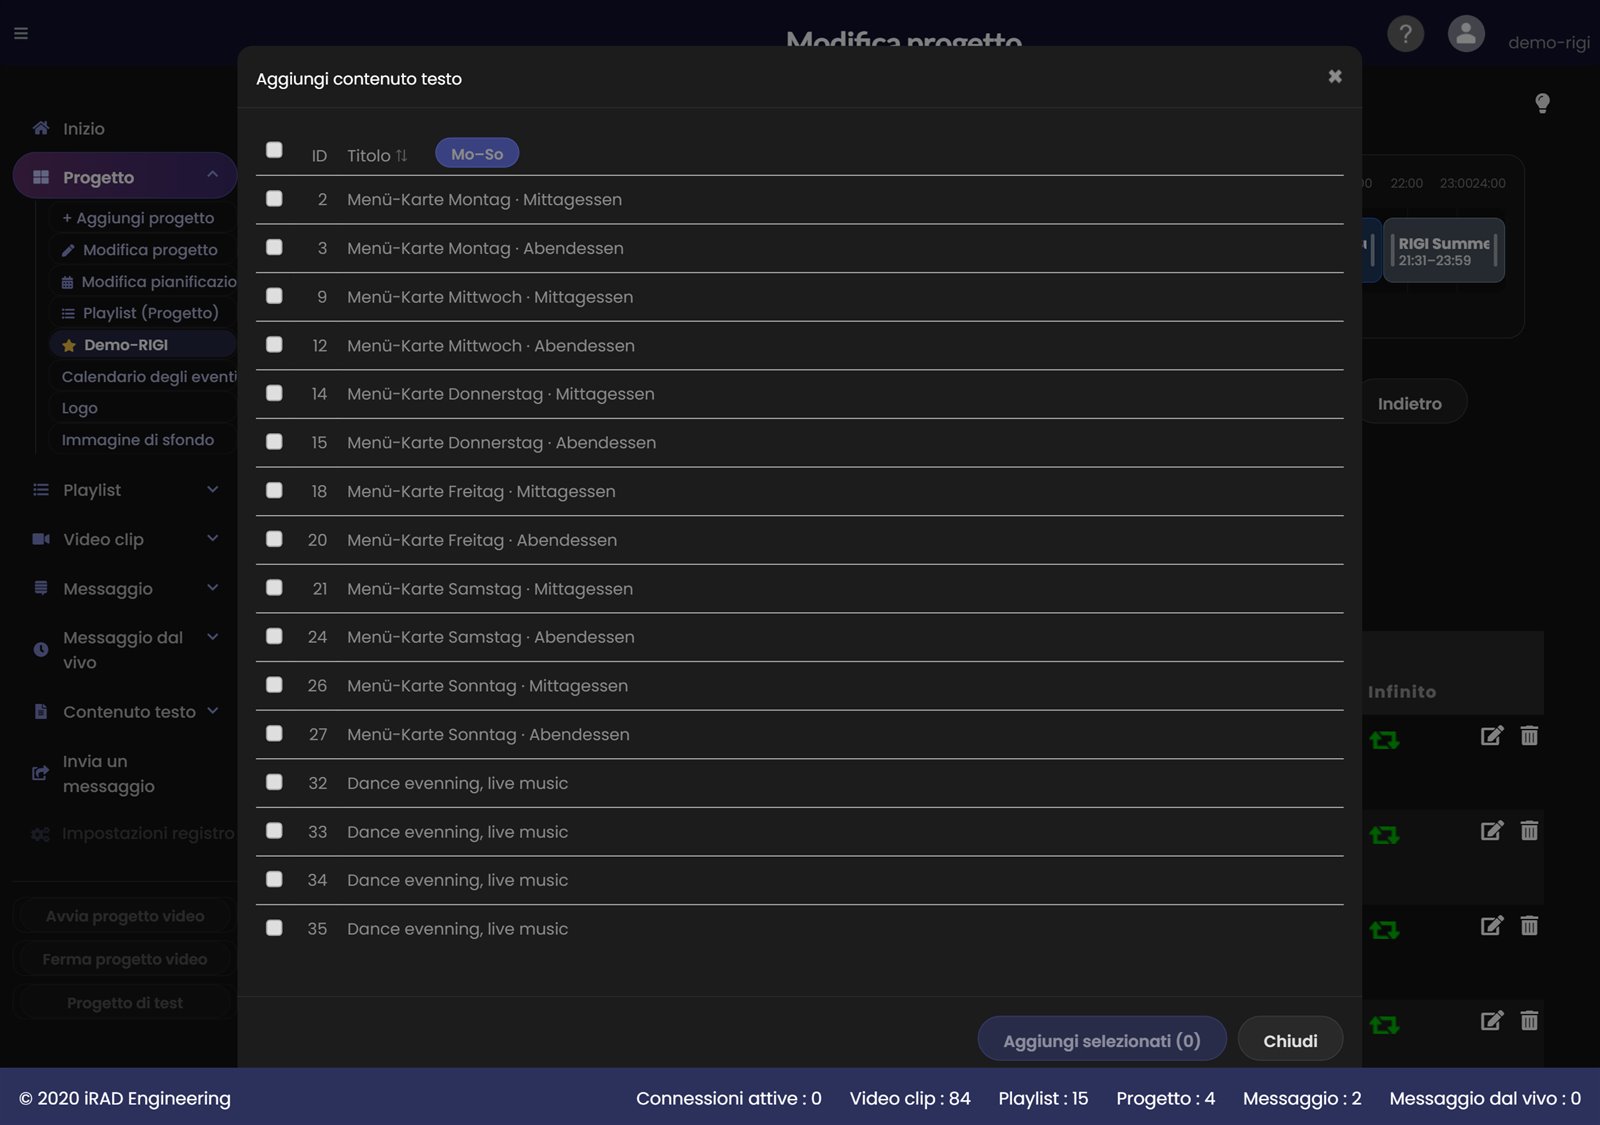
Task: Tick checkbox for Menü-Karte Sonntag · Abendessen
Action: (274, 734)
